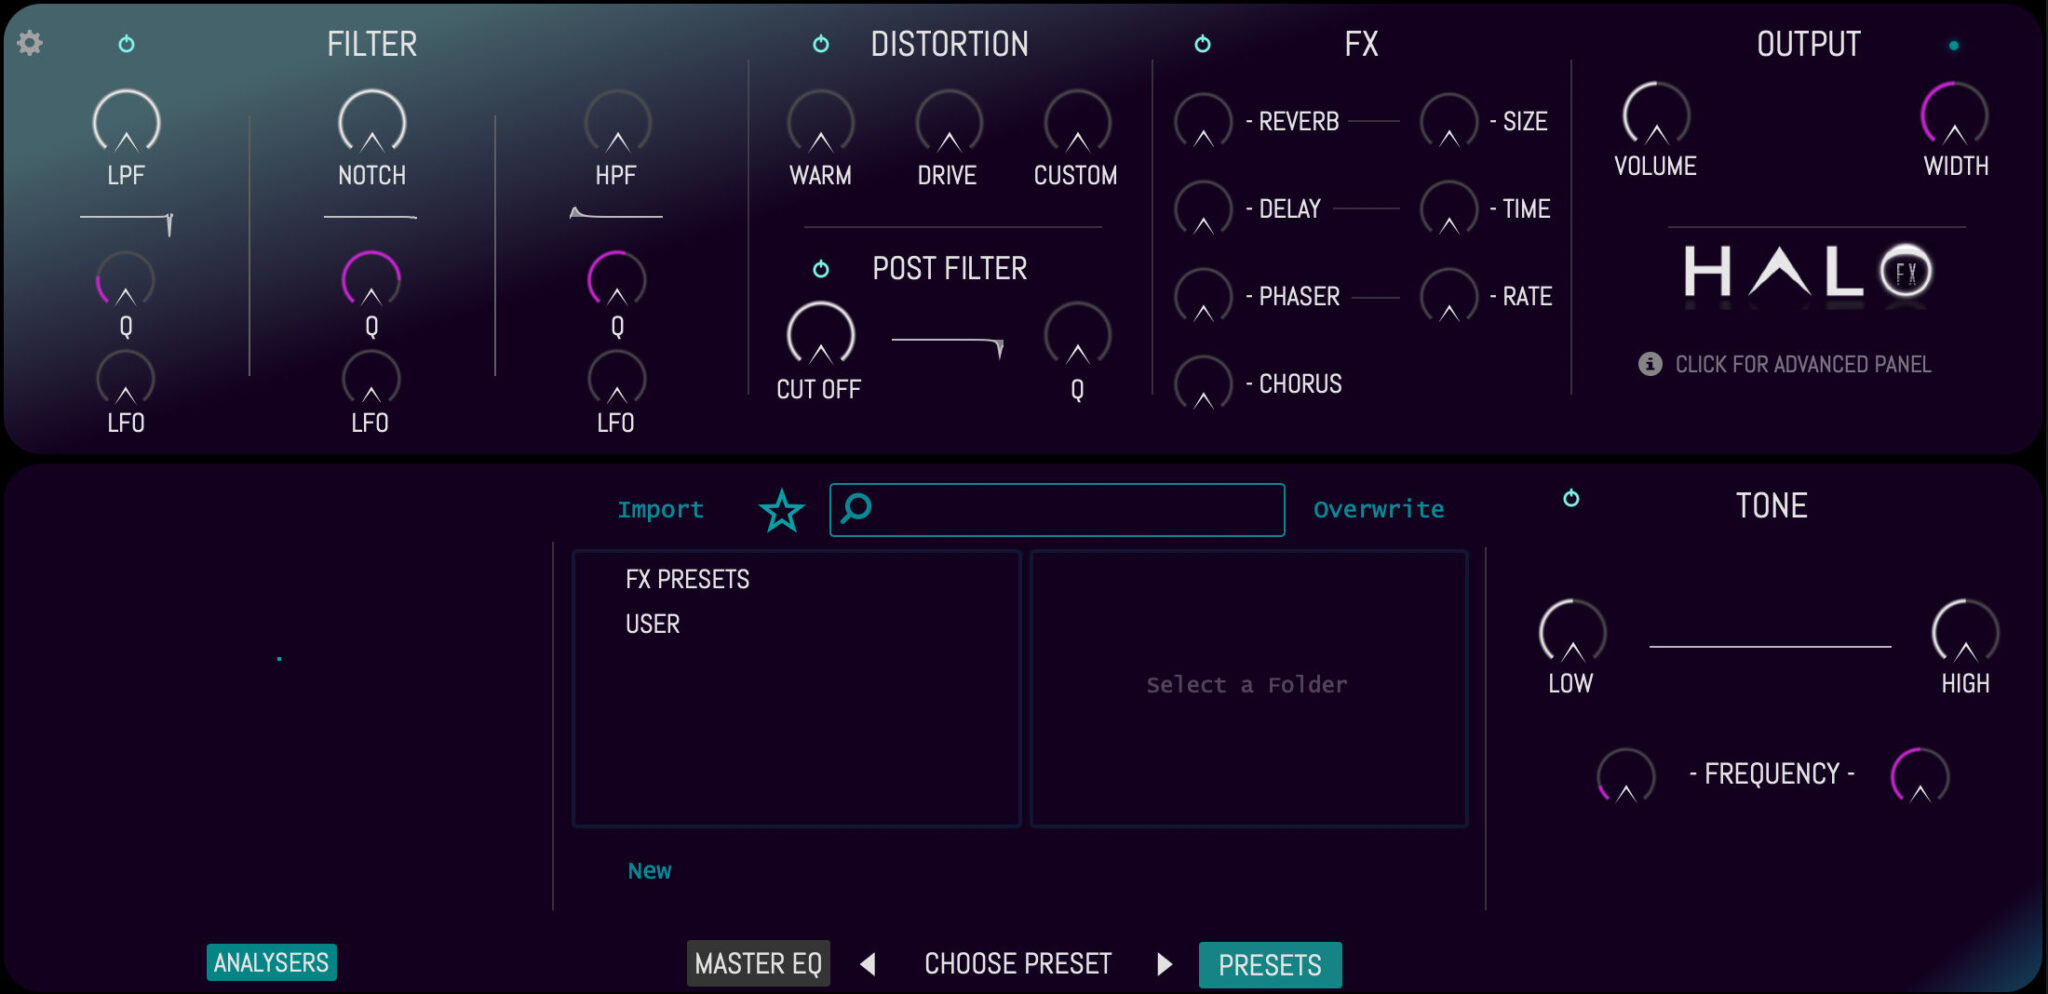Click the search magnifier icon
This screenshot has width=2048, height=994.
[x=855, y=510]
